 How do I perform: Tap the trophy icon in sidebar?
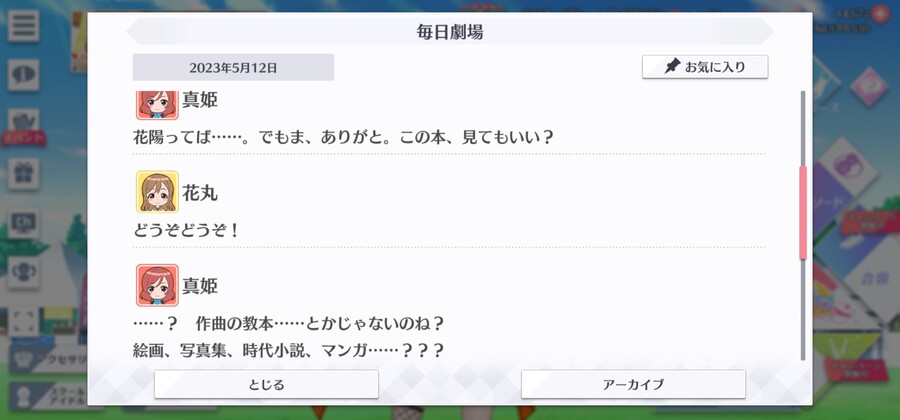(24, 272)
